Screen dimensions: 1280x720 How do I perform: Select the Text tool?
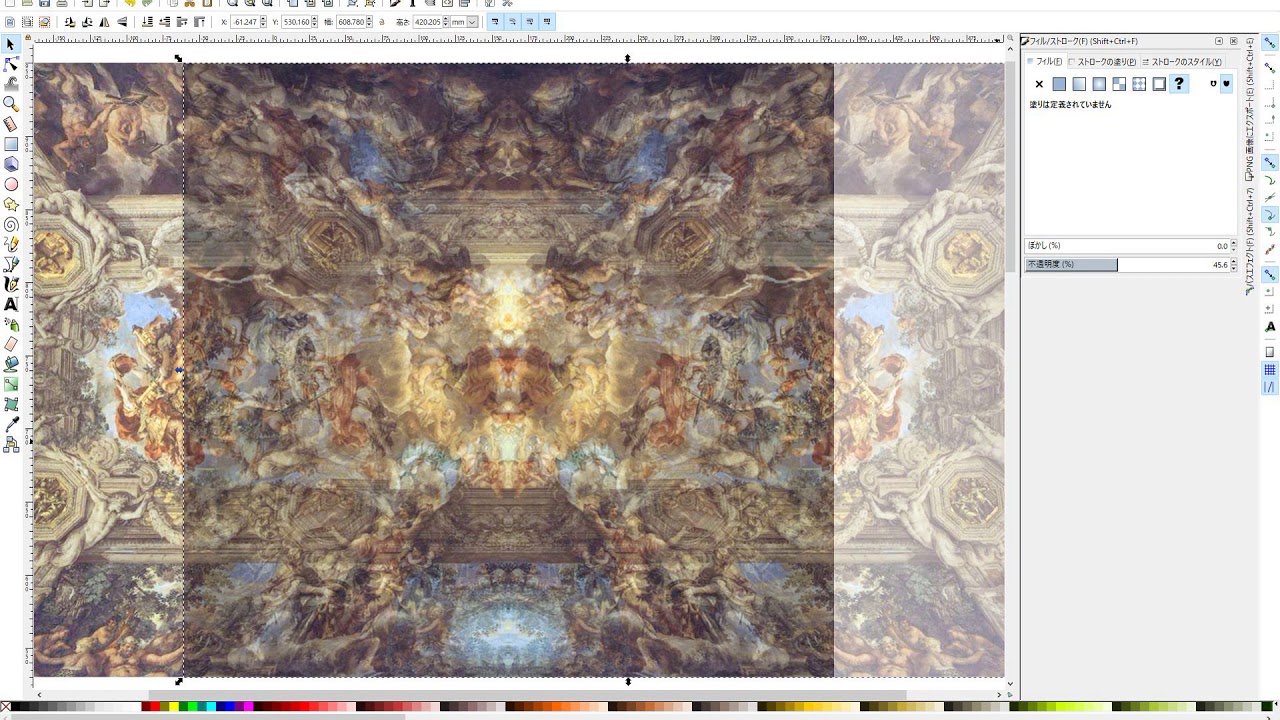click(x=11, y=304)
